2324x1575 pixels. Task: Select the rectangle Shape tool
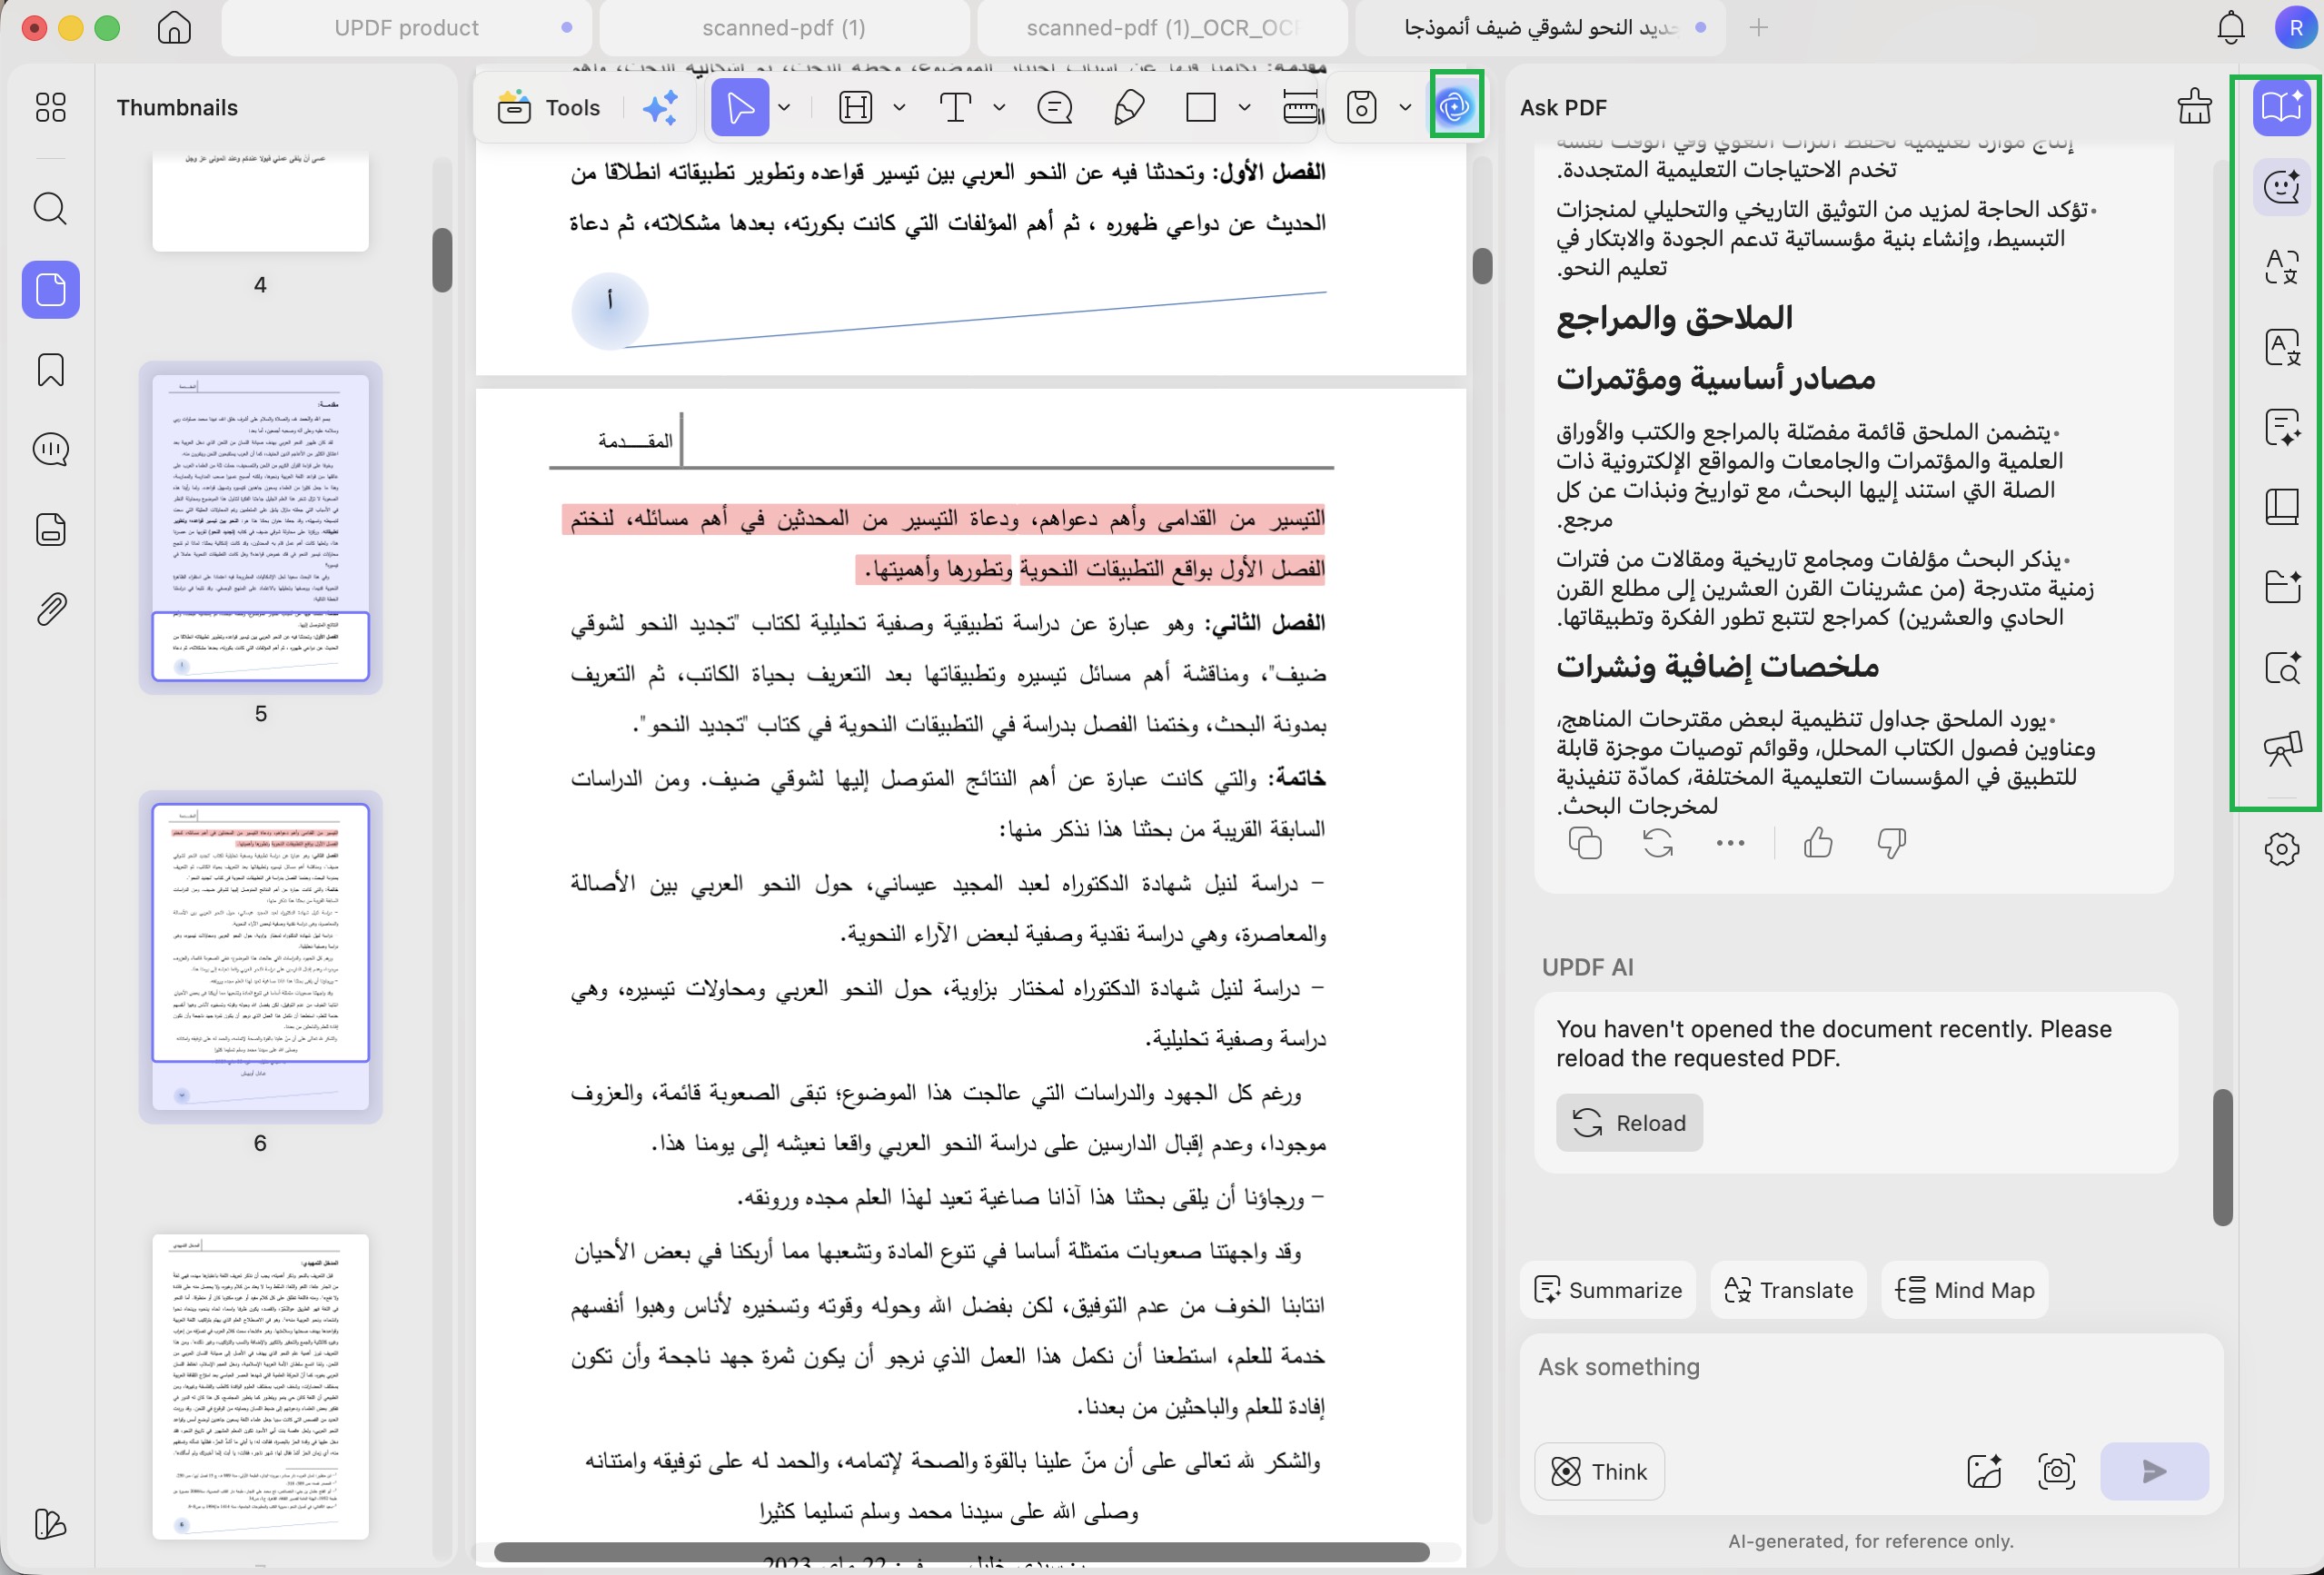click(1200, 107)
